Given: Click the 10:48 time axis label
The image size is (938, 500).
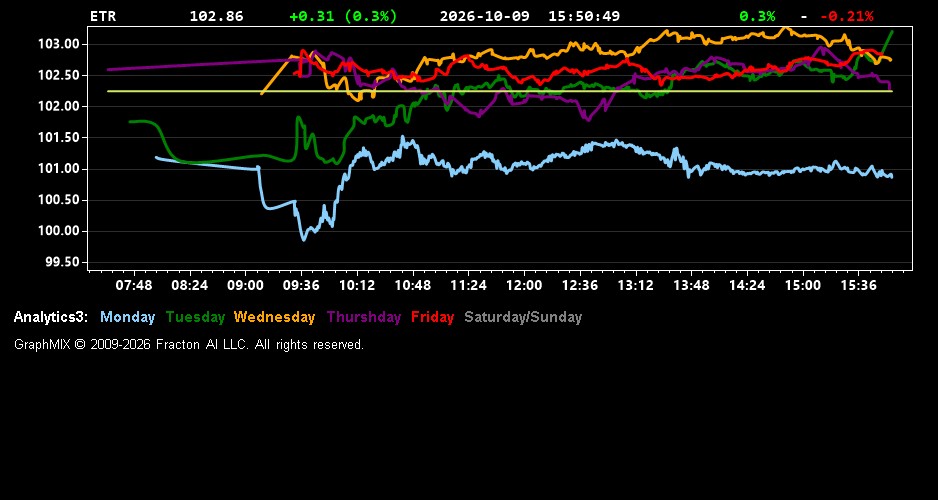Looking at the screenshot, I should pyautogui.click(x=413, y=285).
